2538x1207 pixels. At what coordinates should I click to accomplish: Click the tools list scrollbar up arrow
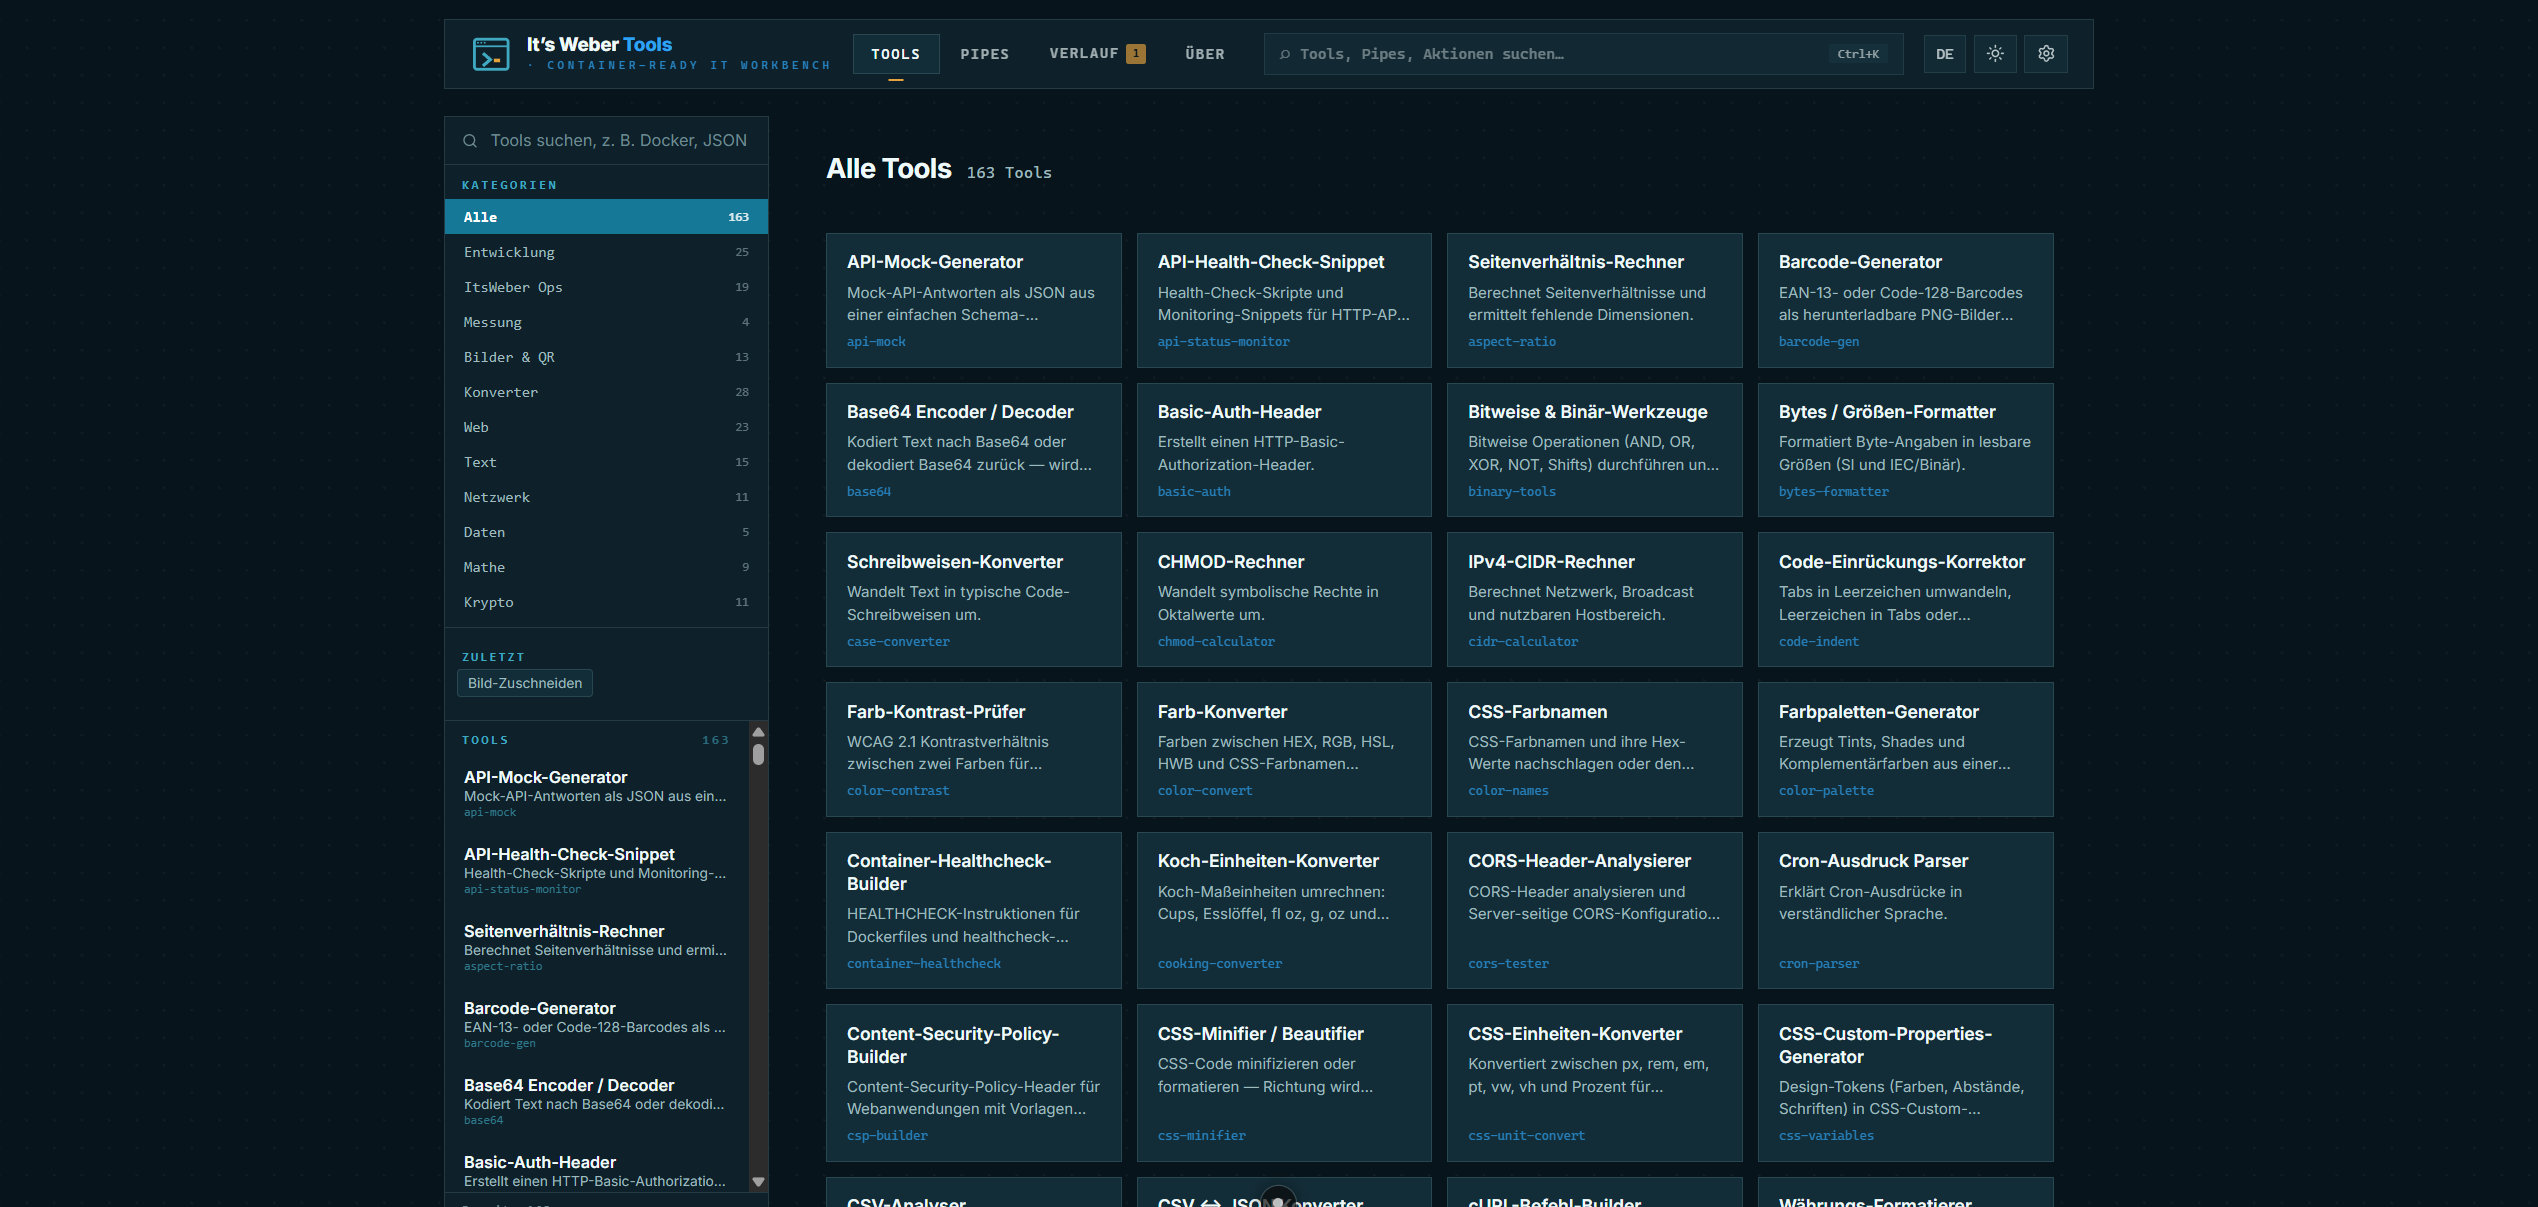point(758,732)
